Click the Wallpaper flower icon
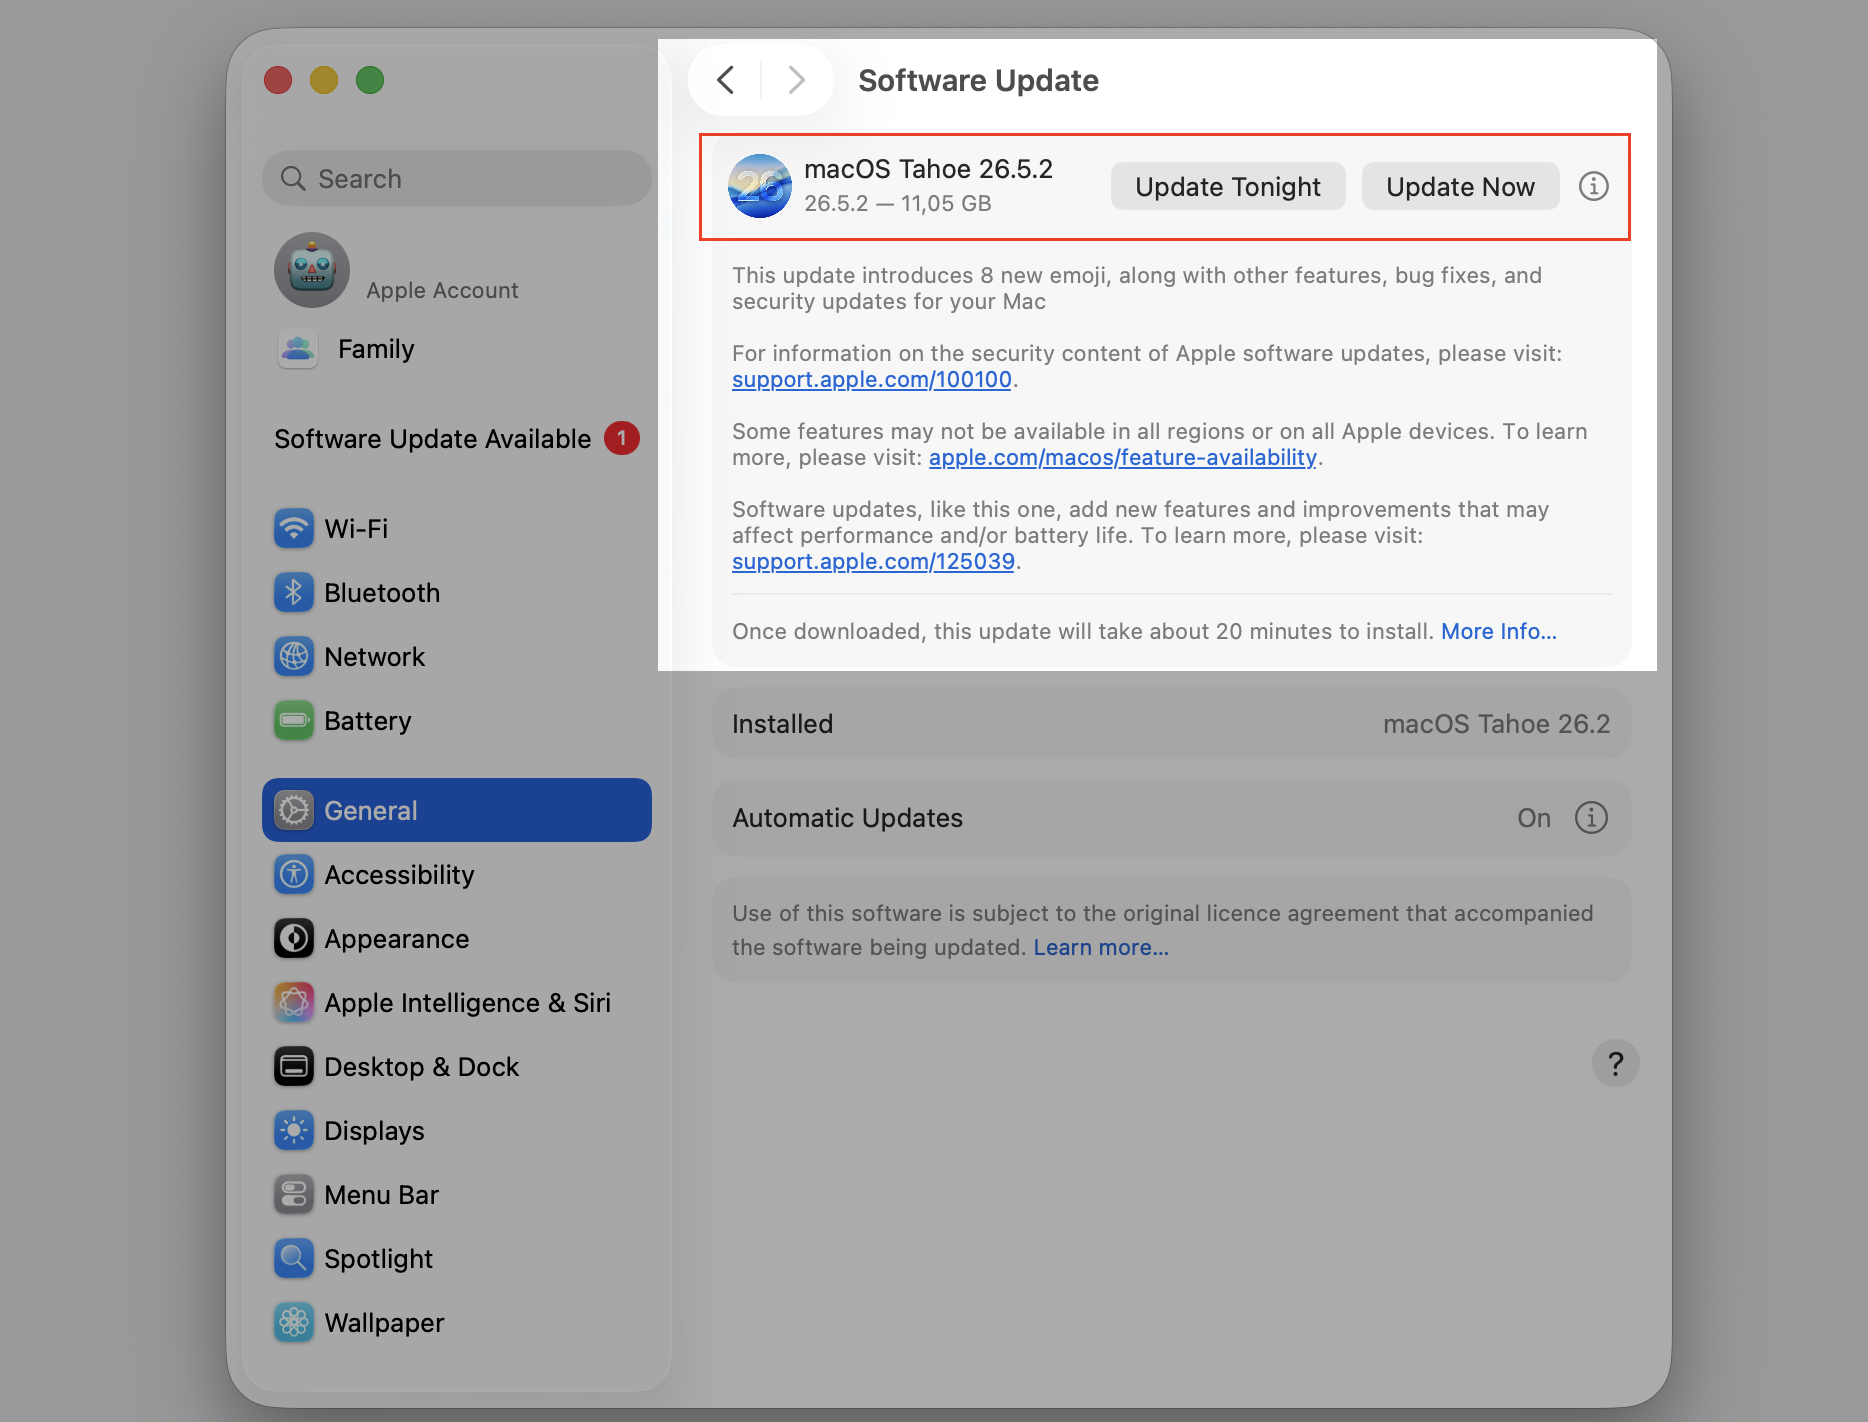This screenshot has height=1422, width=1868. [294, 1322]
